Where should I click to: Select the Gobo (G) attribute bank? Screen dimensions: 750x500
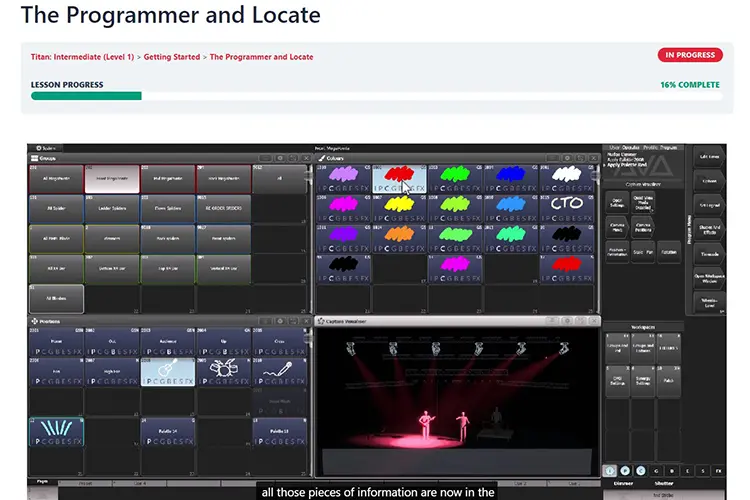tap(656, 471)
